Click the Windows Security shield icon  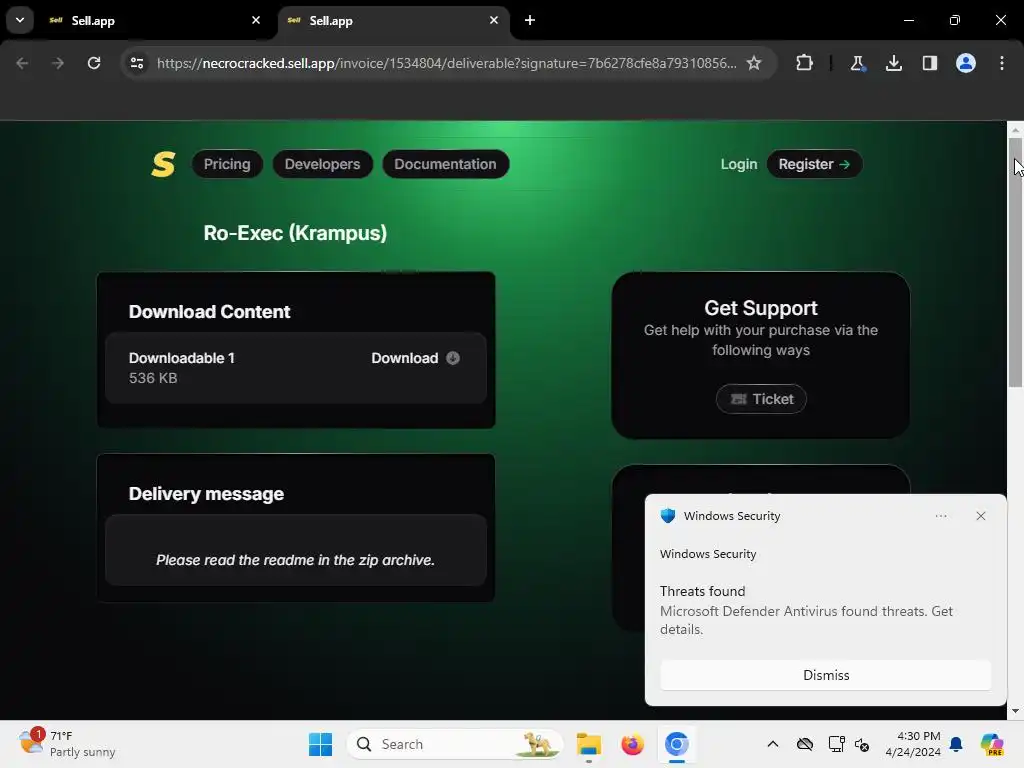point(667,516)
